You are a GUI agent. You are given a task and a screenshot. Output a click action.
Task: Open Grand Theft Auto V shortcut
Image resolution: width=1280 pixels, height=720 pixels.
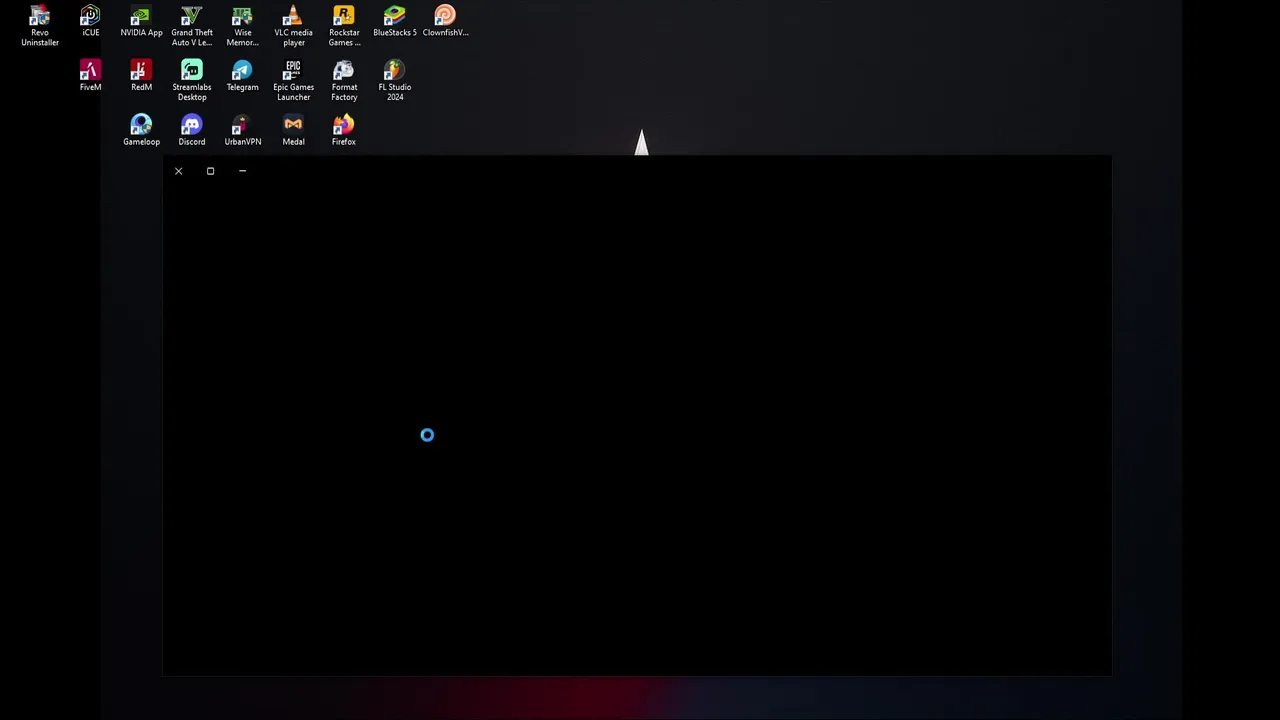click(x=192, y=26)
